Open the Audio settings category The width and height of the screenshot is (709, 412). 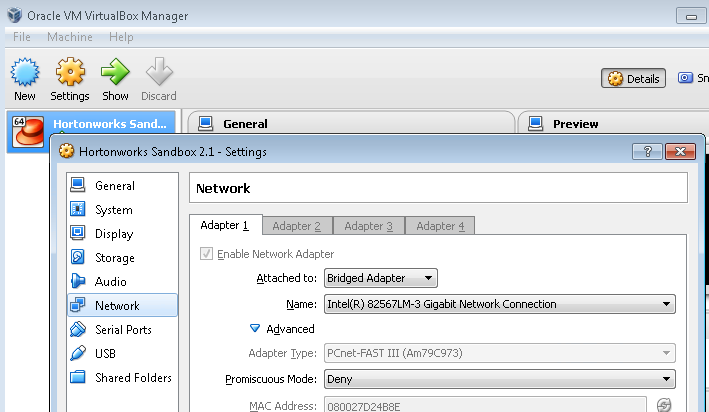[x=122, y=281]
